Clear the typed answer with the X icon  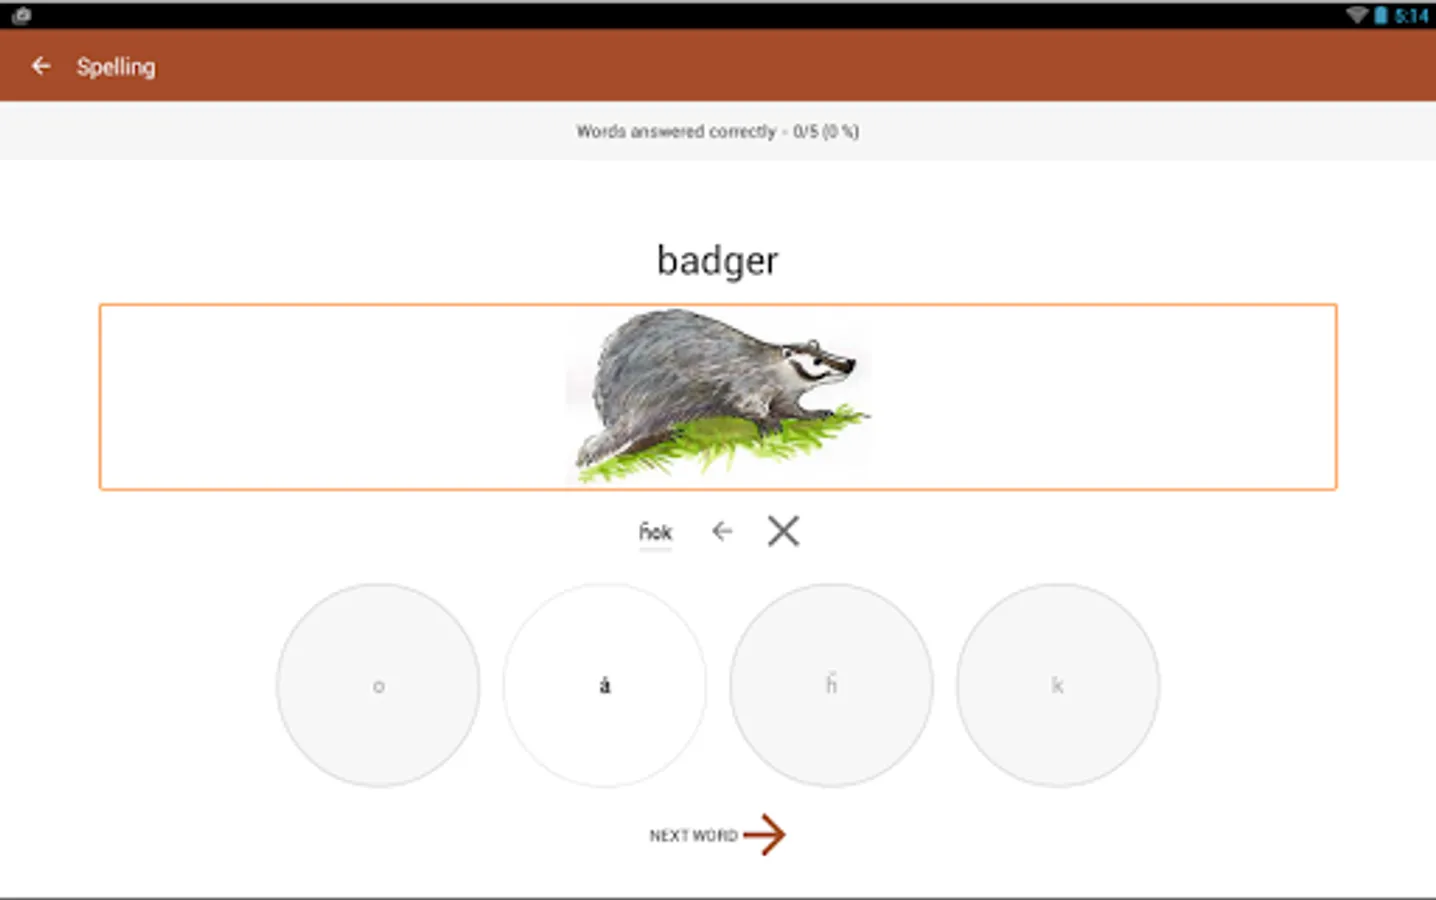point(783,531)
